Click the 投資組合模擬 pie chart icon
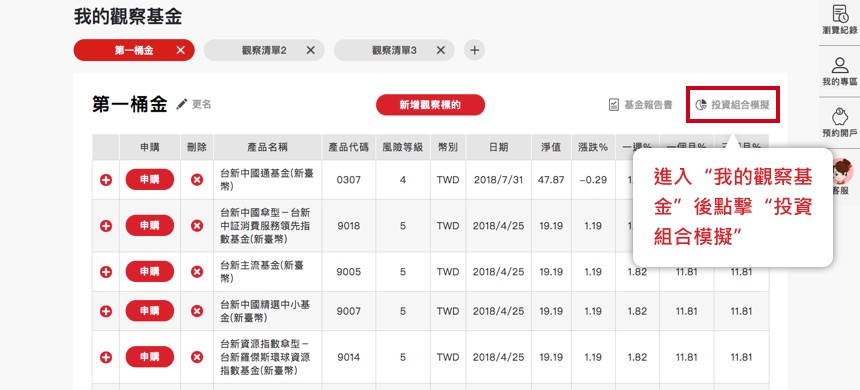The width and height of the screenshot is (860, 390). pyautogui.click(x=700, y=105)
